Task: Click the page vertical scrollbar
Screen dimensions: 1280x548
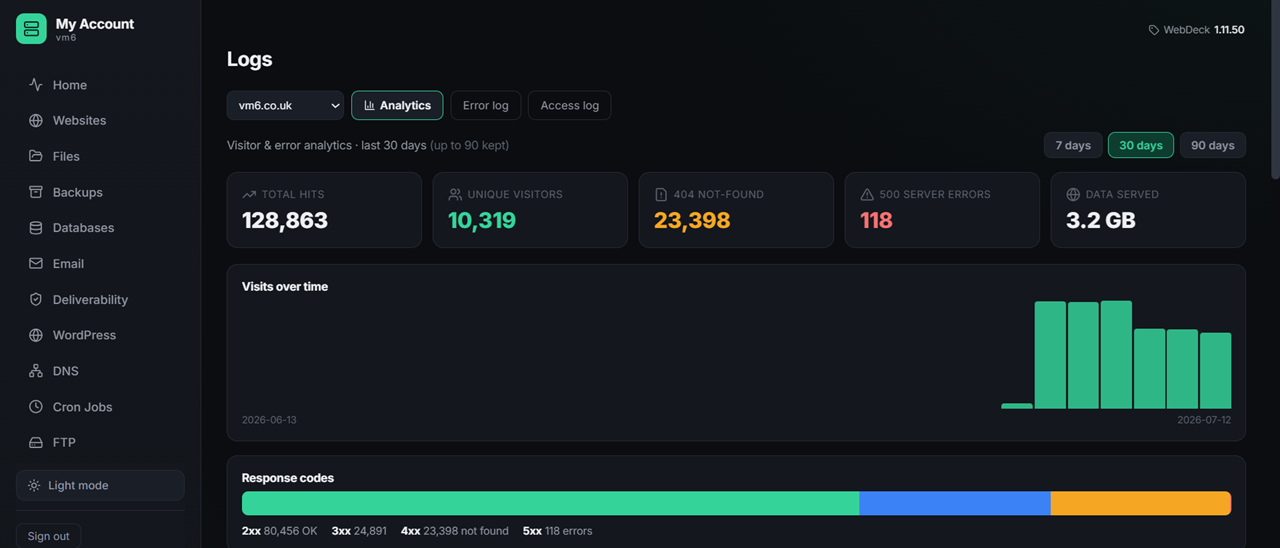Action: [x=1274, y=90]
